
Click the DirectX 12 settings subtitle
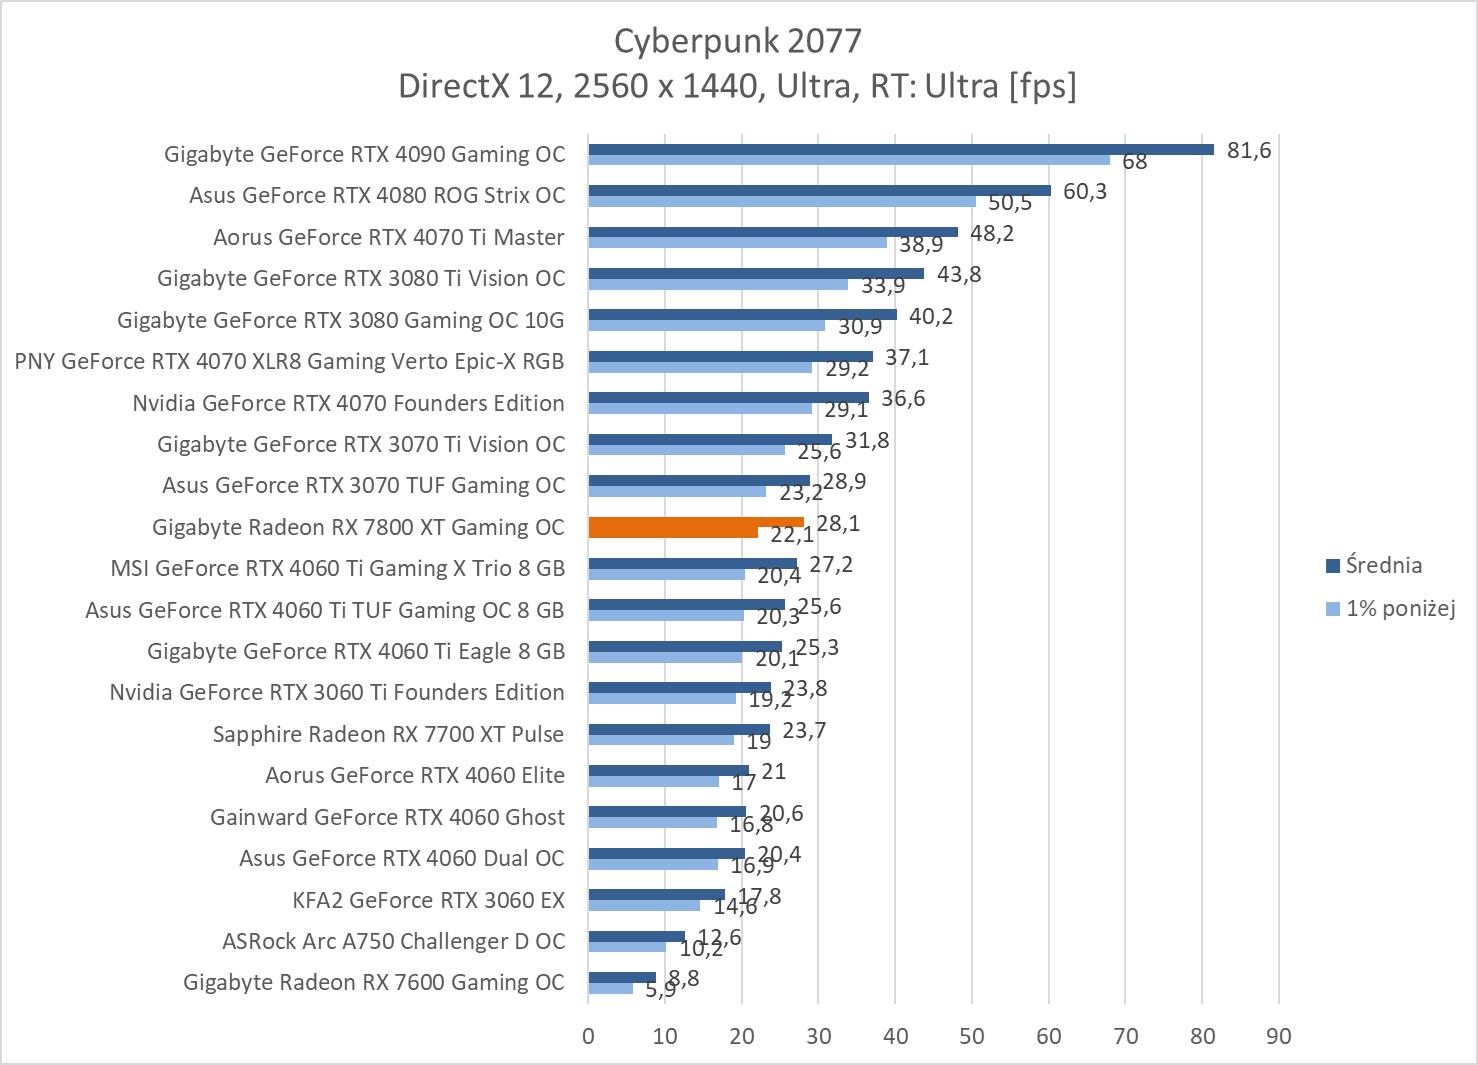tap(737, 86)
